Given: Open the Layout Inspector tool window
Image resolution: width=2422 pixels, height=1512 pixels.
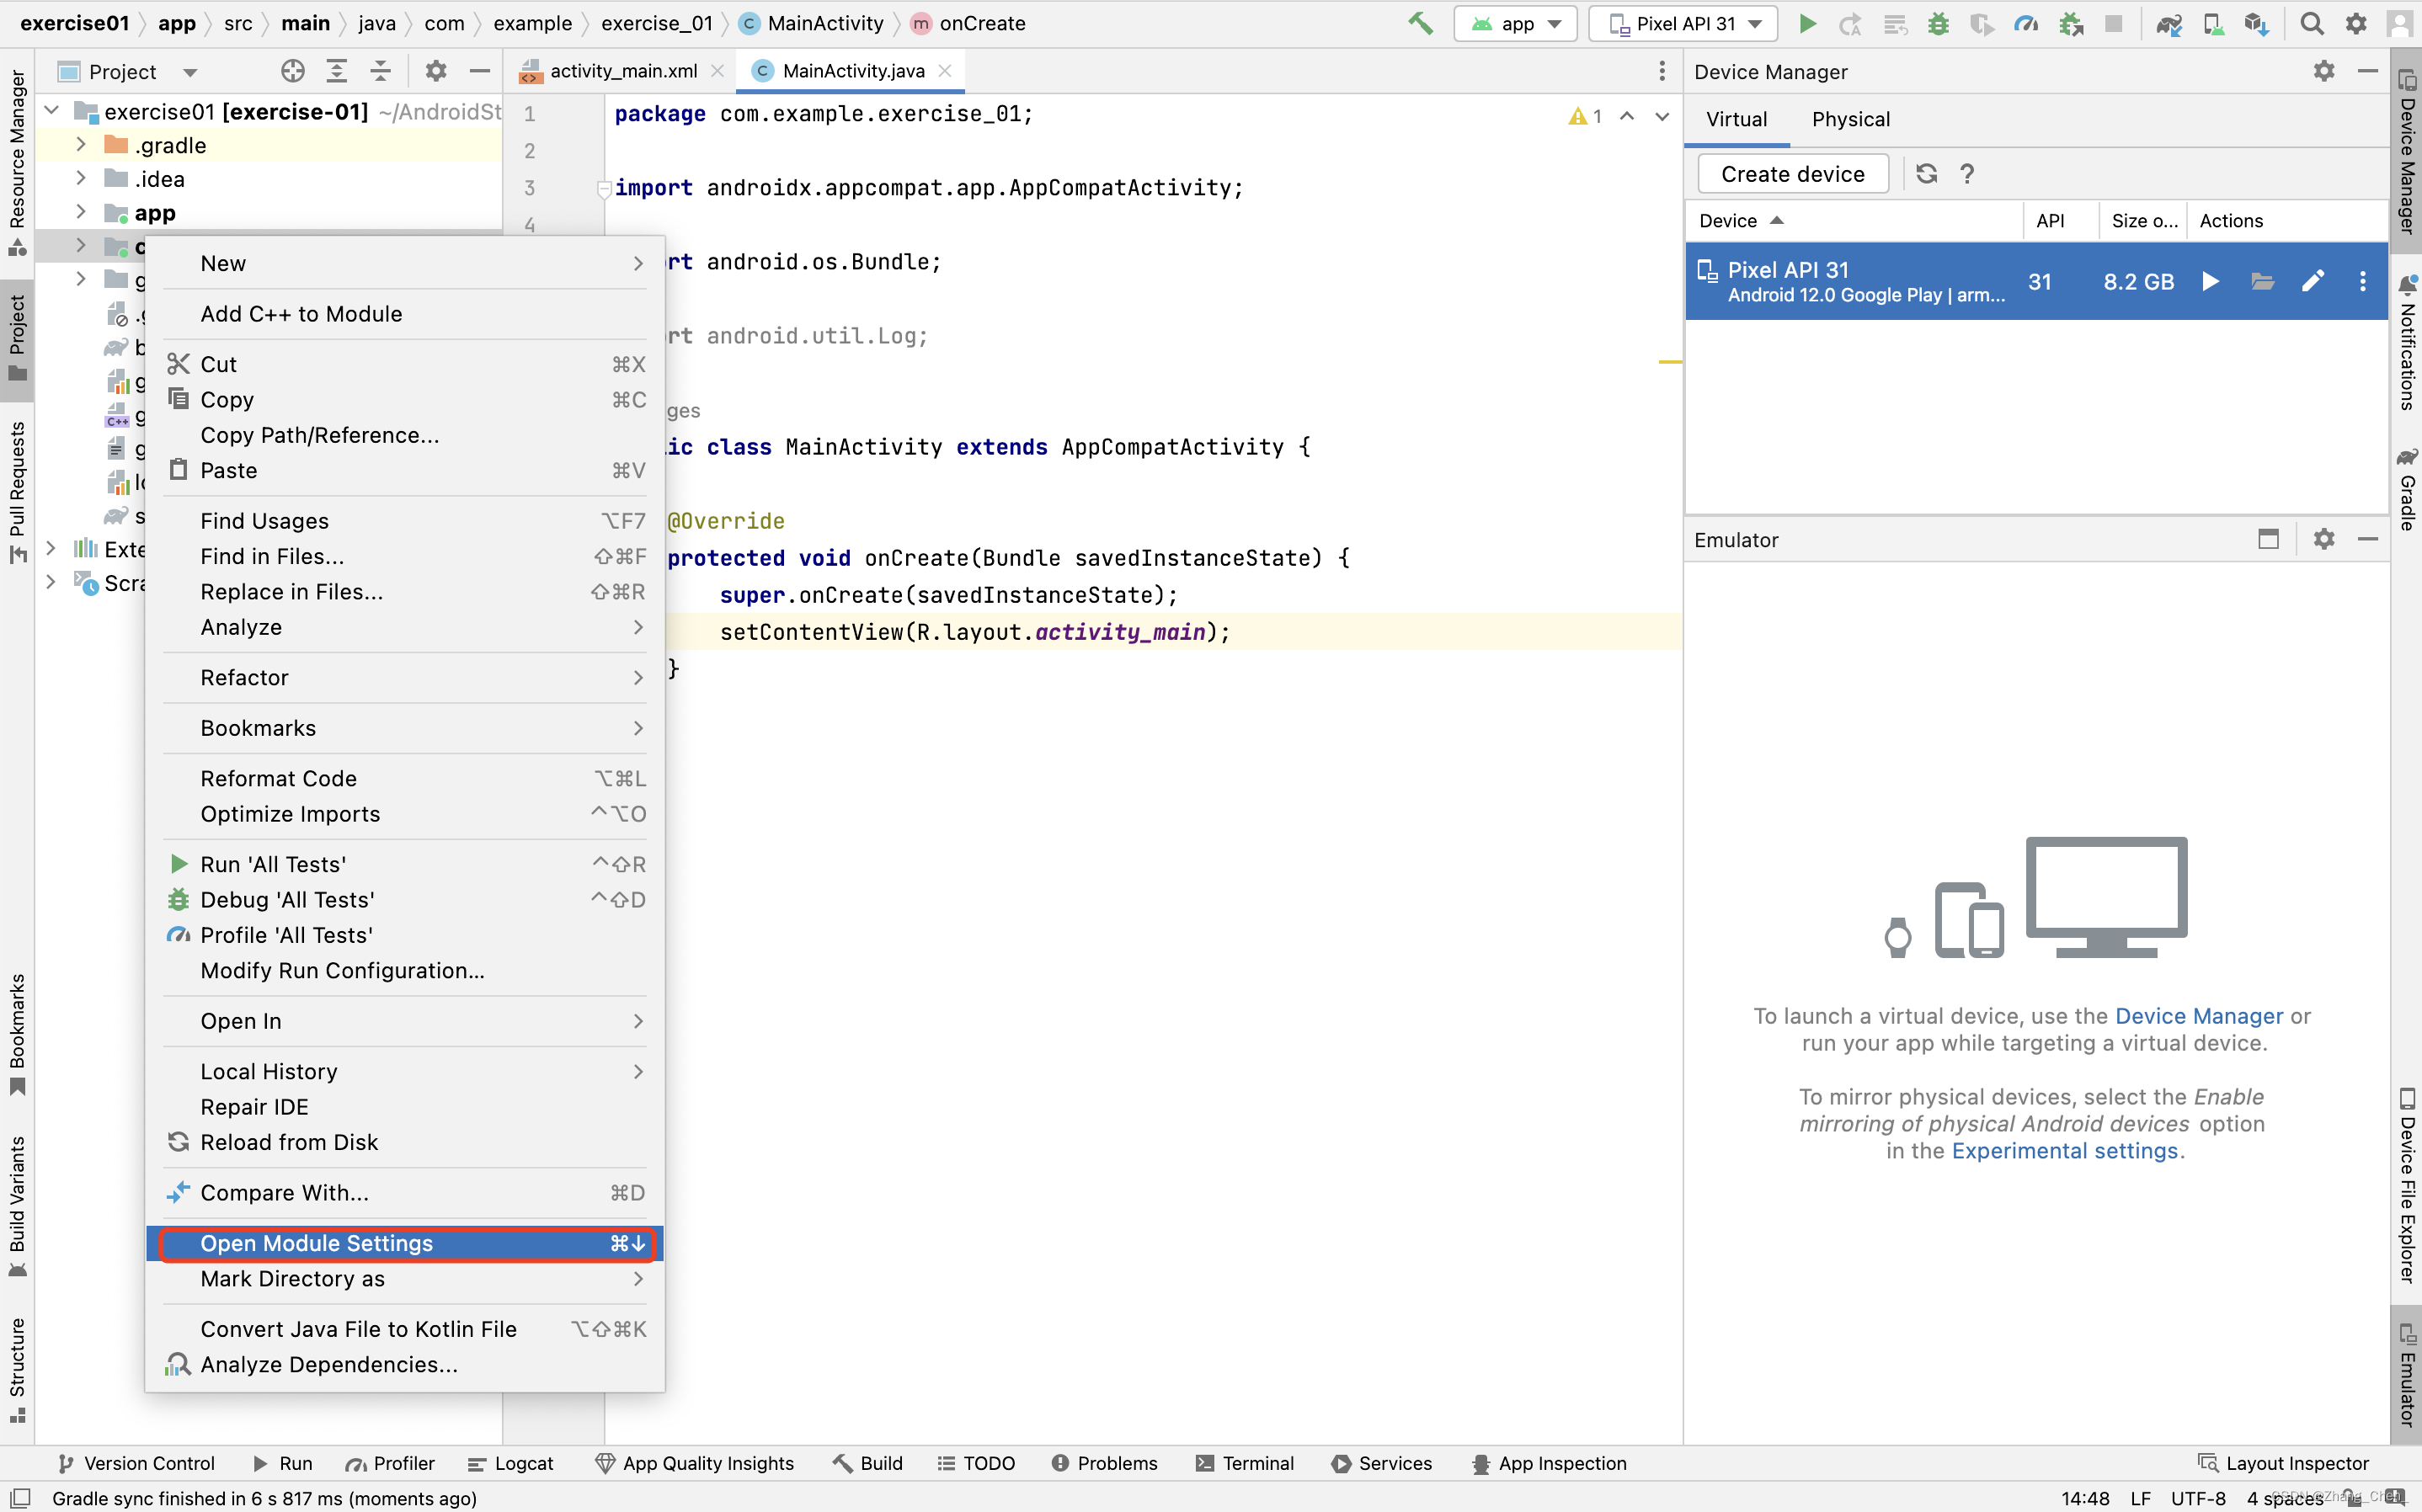Looking at the screenshot, I should (x=2284, y=1463).
